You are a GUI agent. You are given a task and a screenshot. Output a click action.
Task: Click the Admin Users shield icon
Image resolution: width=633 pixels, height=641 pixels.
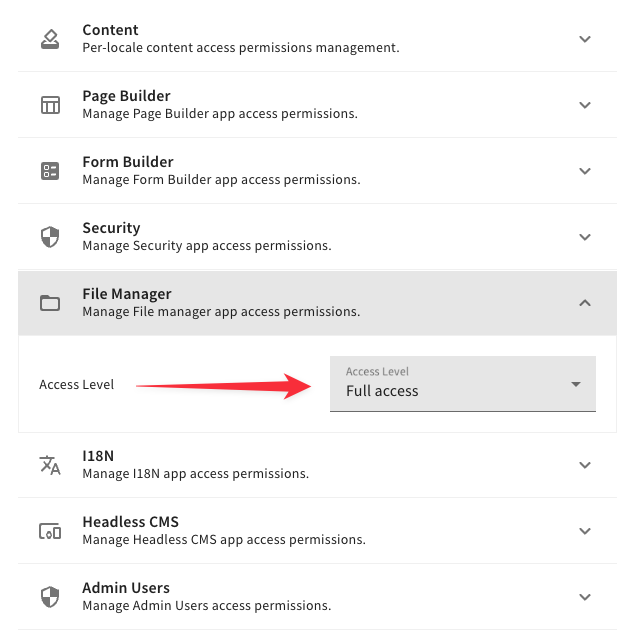(x=50, y=597)
